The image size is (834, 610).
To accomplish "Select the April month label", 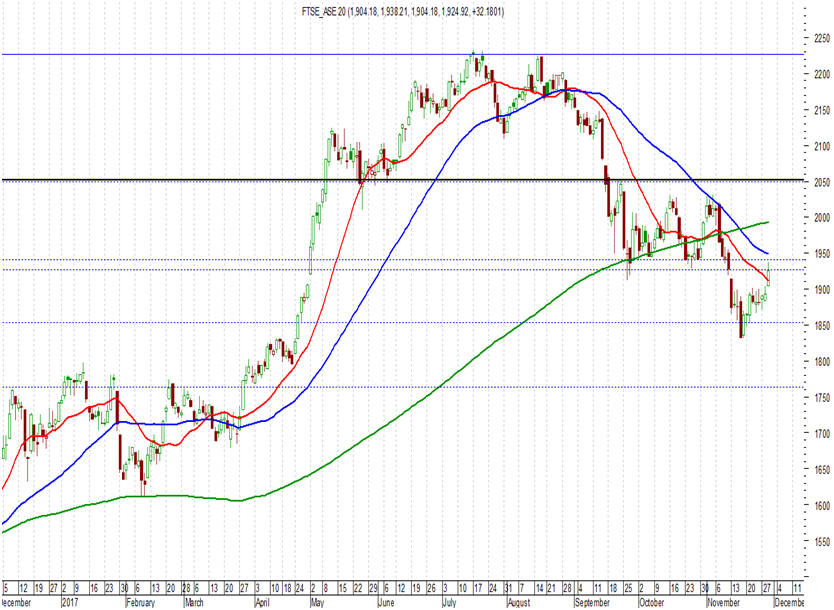I will [x=262, y=603].
